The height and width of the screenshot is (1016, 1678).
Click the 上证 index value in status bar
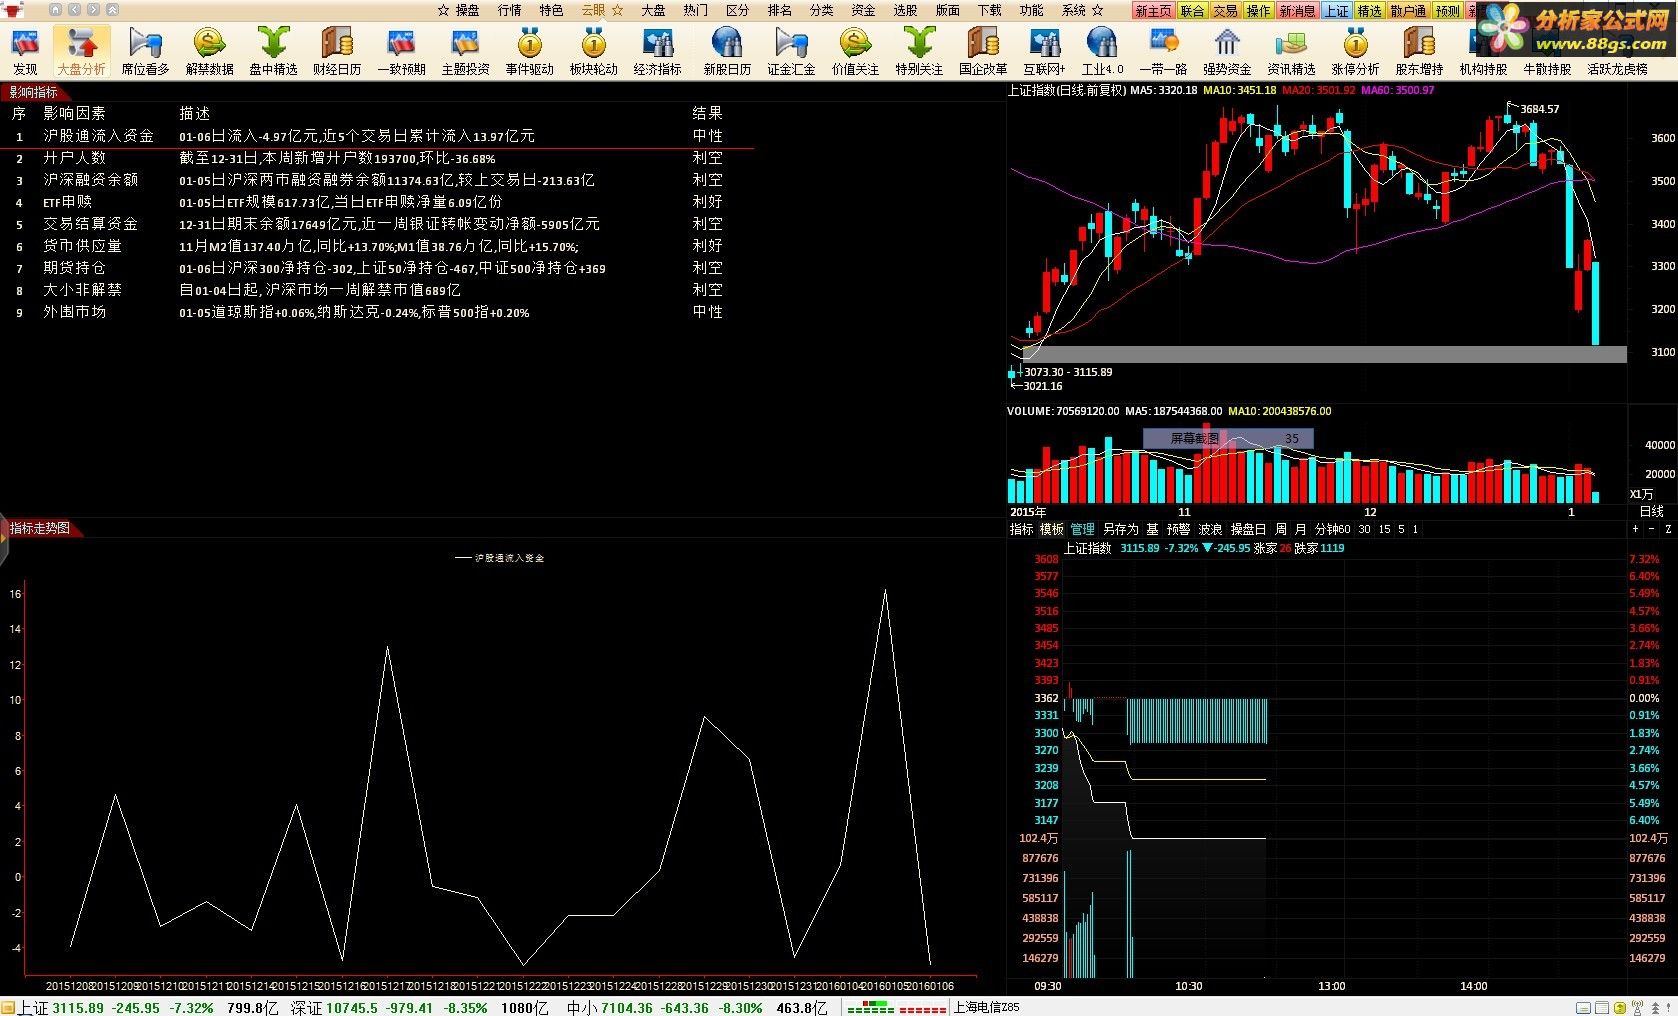(x=78, y=1008)
